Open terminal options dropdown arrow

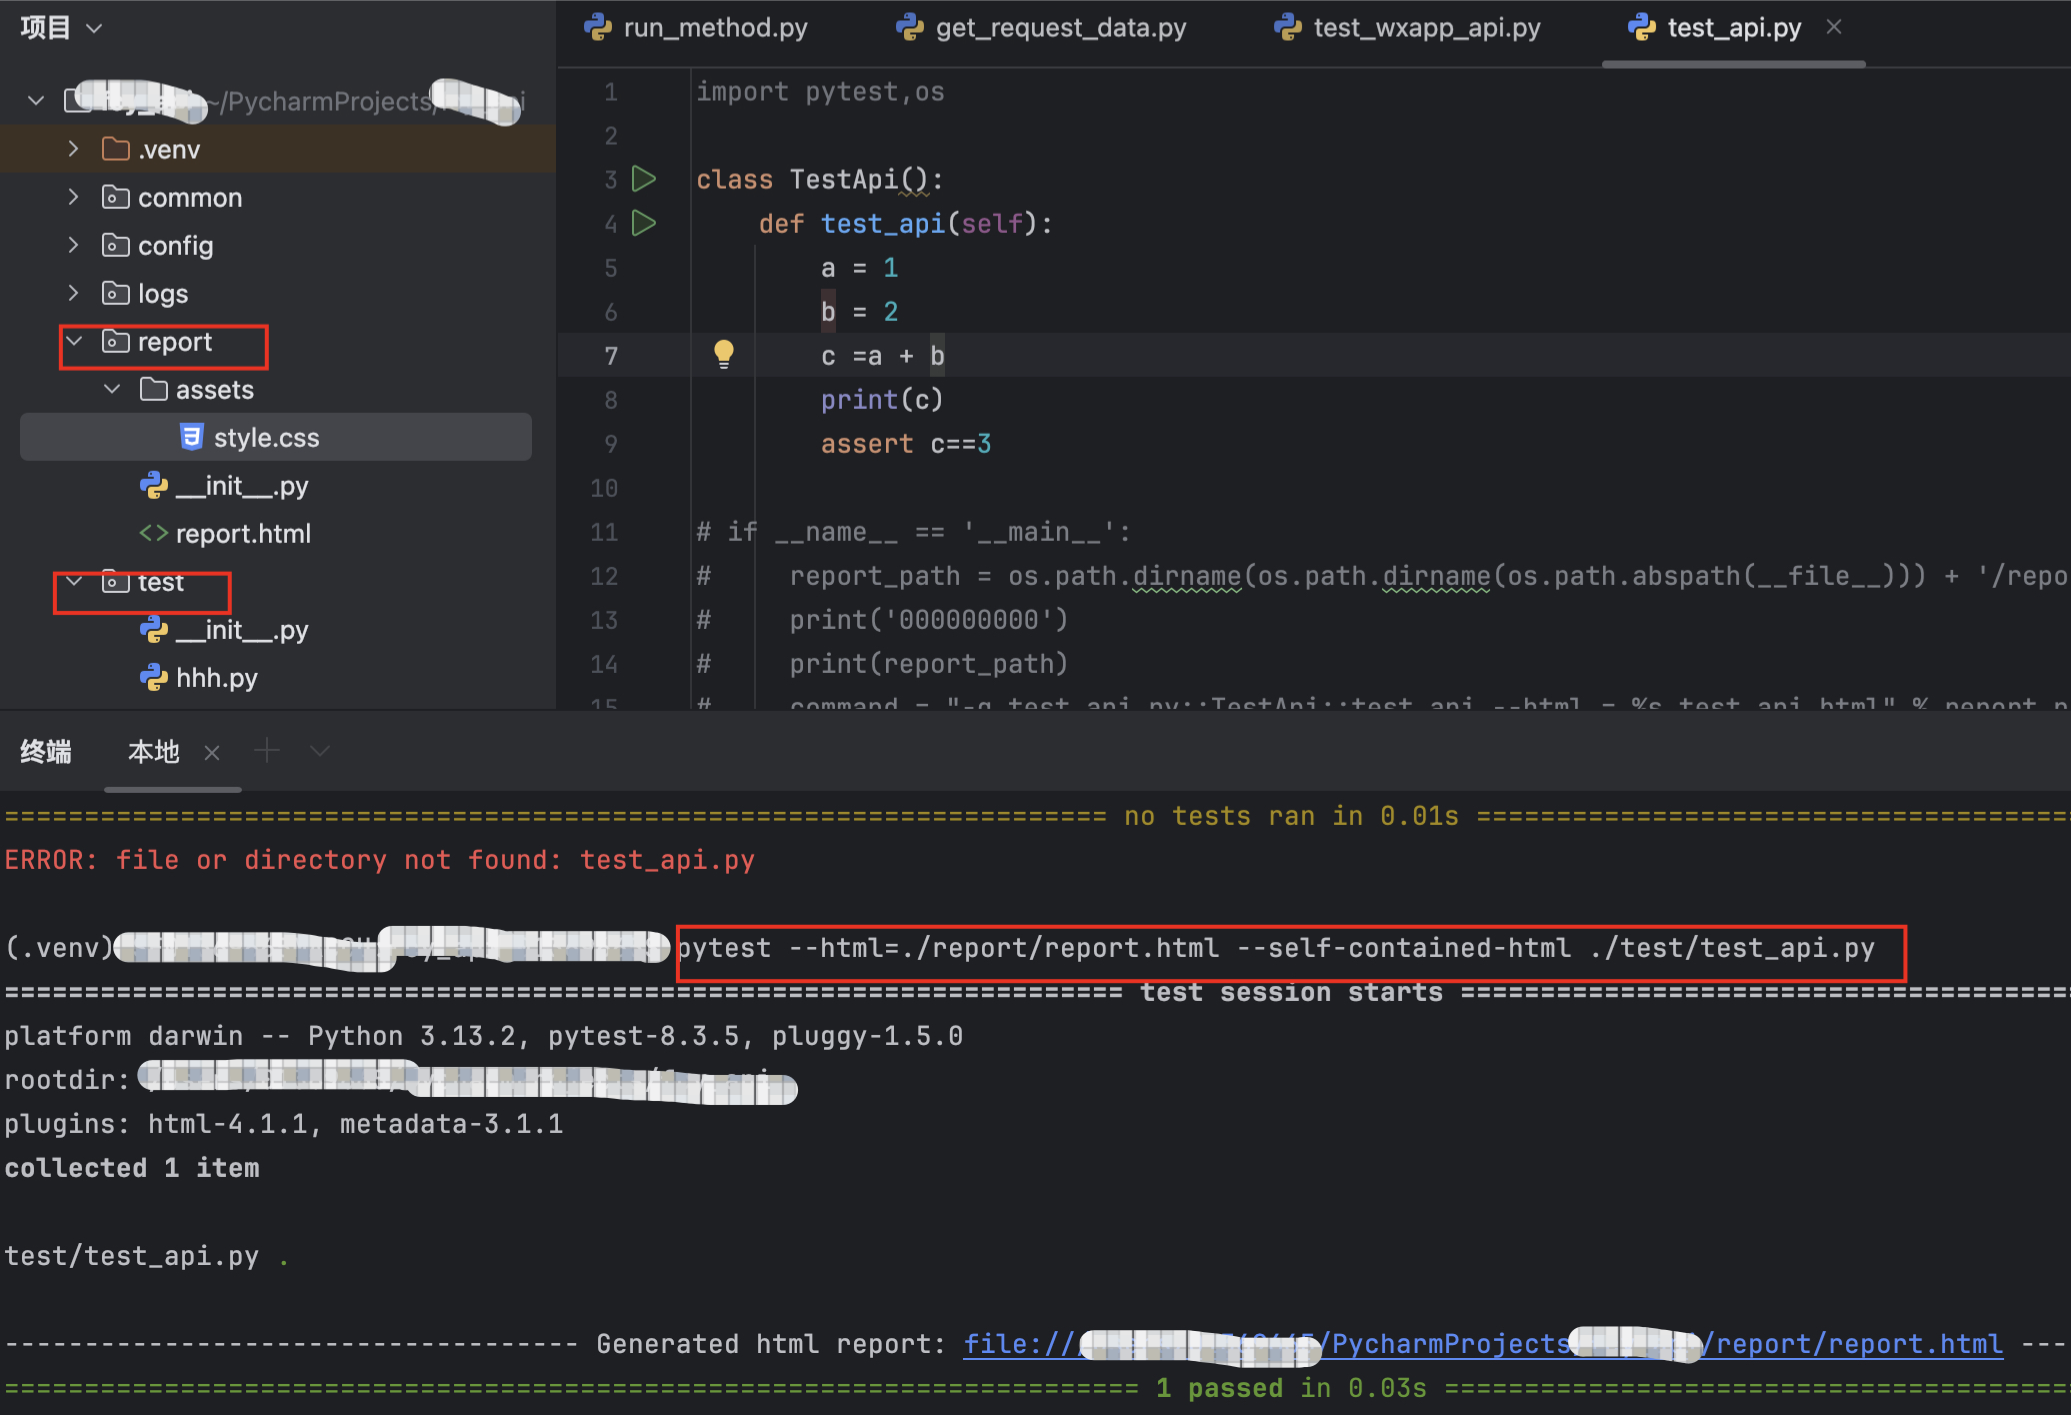[319, 751]
